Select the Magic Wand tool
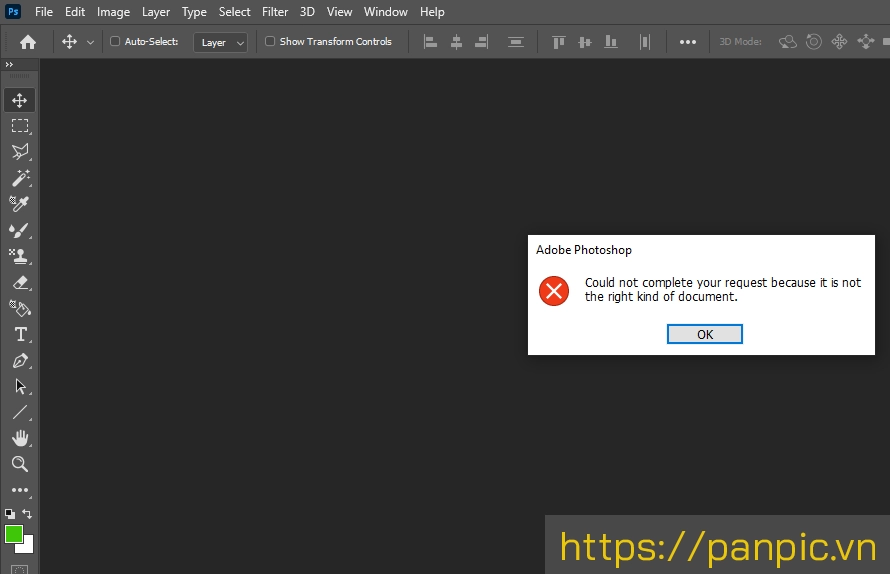The height and width of the screenshot is (574, 890). [19, 178]
